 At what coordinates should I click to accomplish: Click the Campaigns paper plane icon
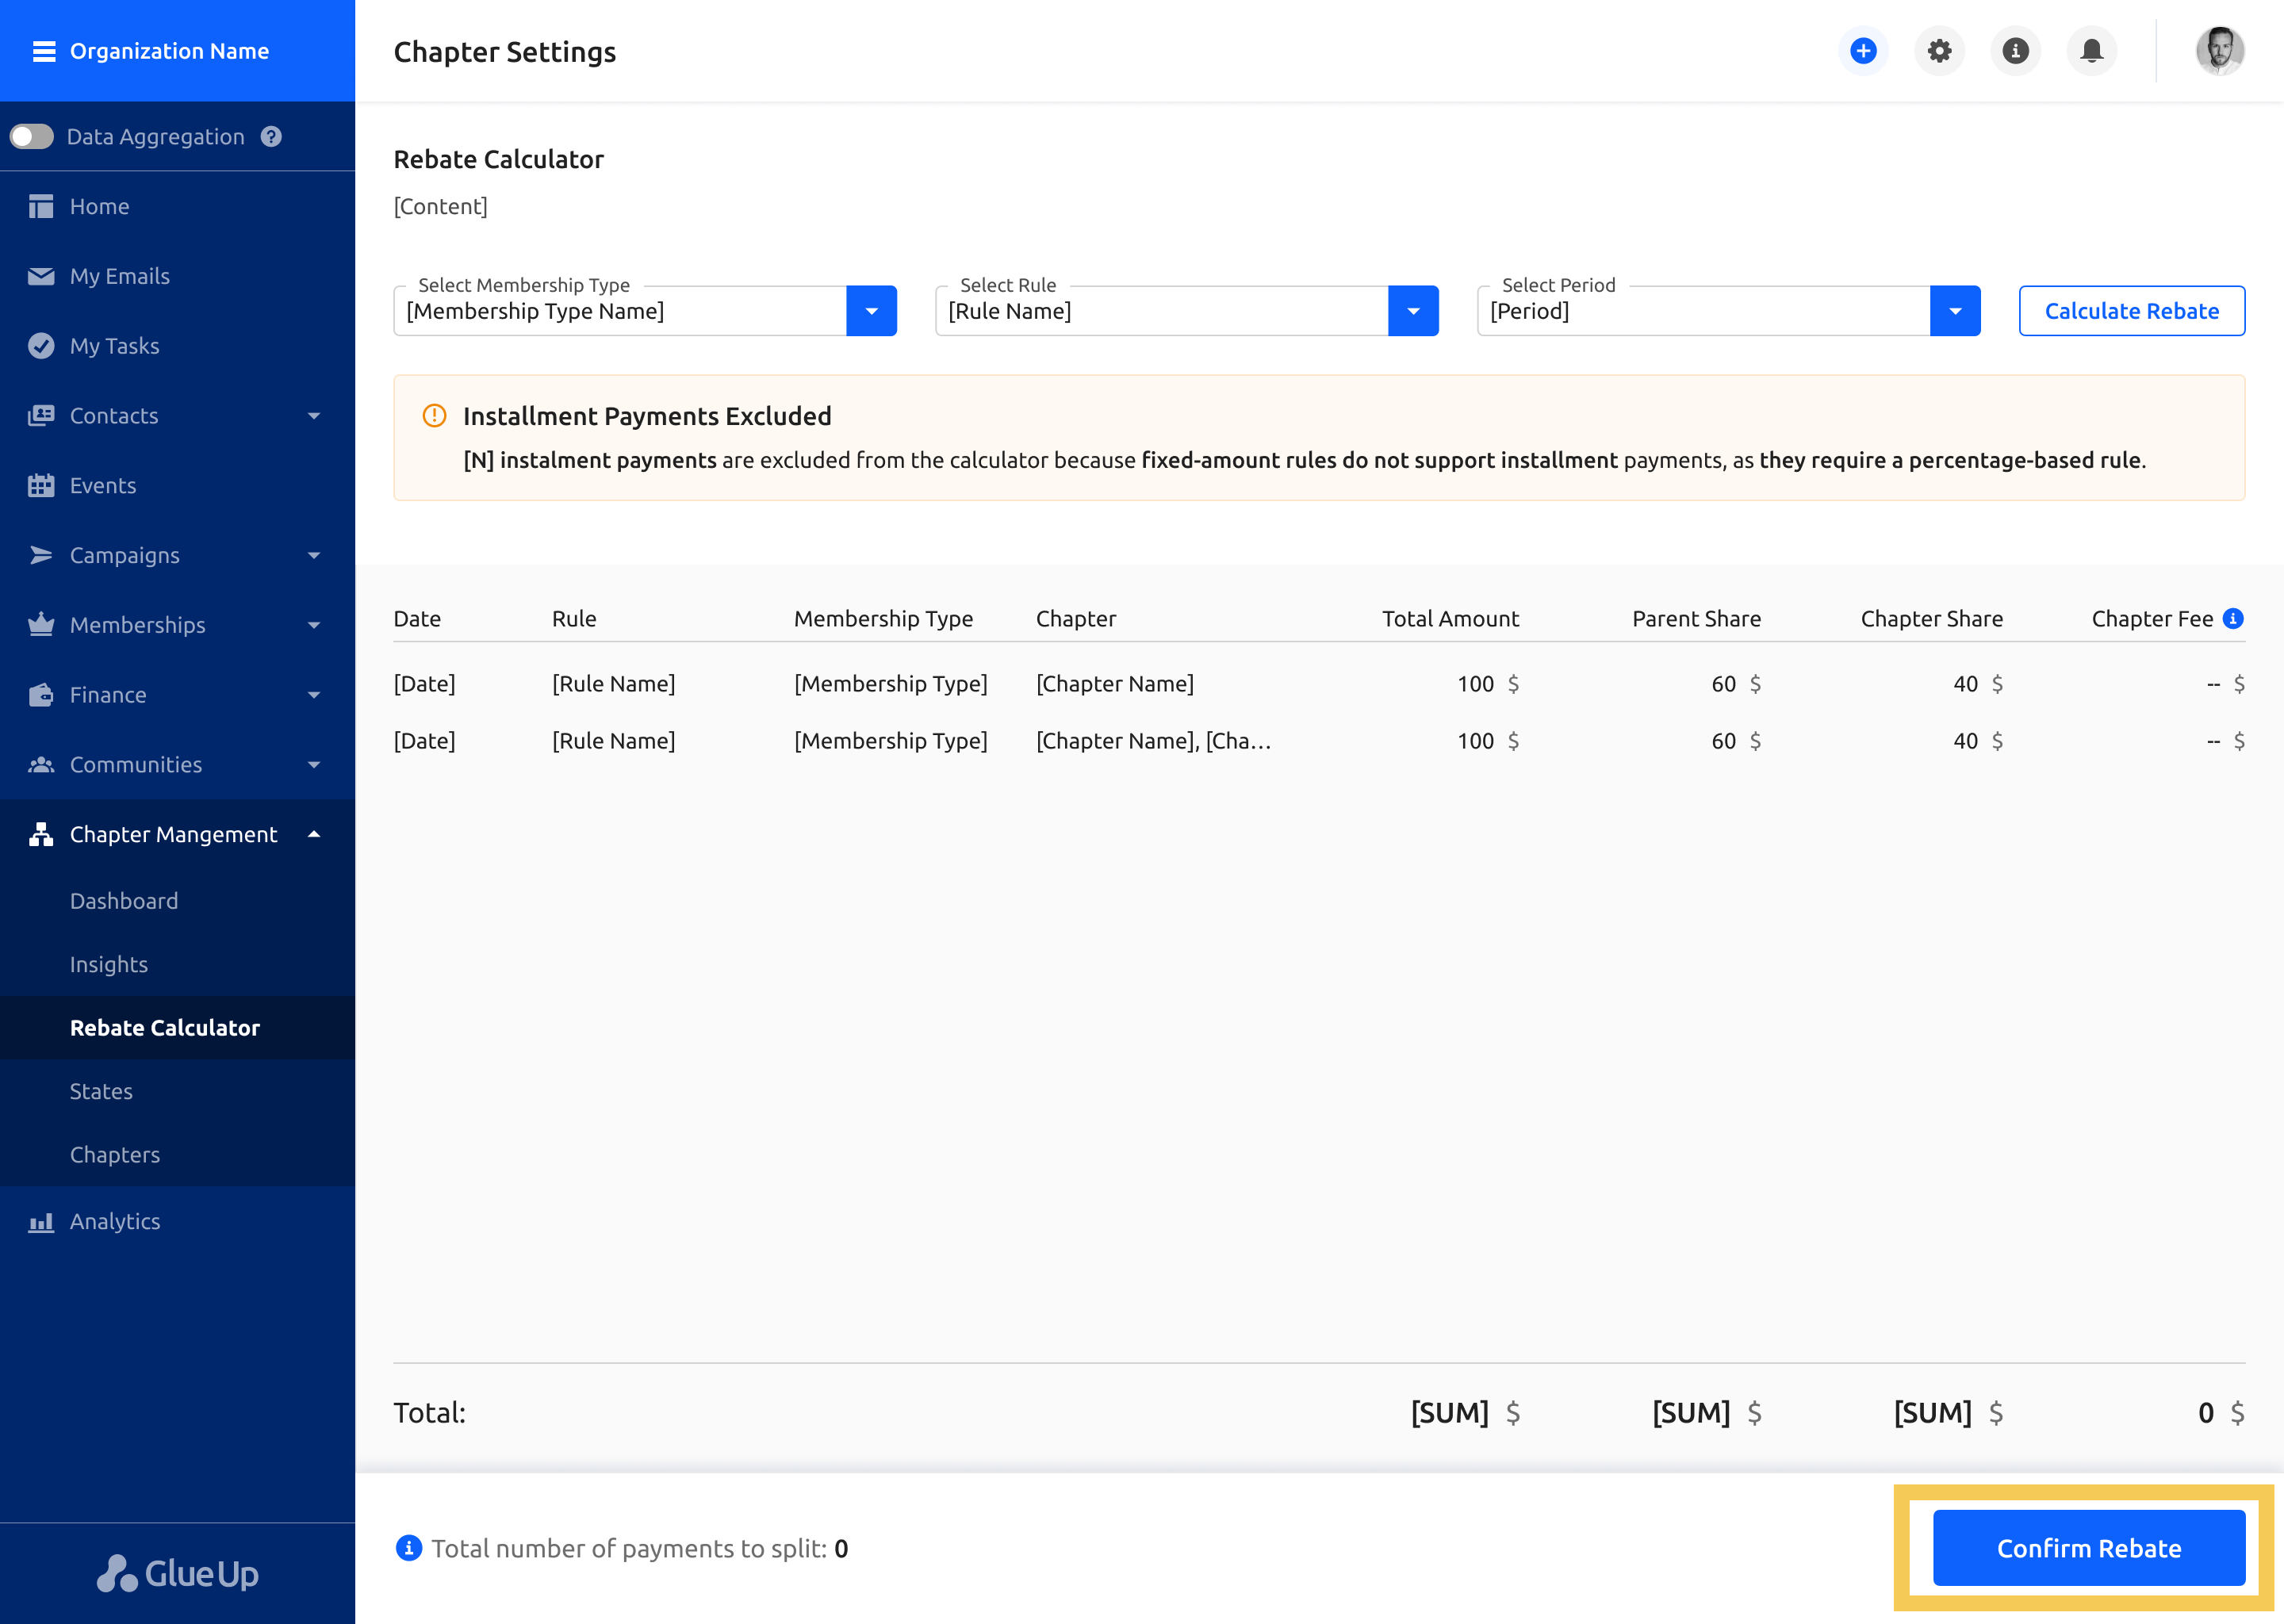pos(41,556)
